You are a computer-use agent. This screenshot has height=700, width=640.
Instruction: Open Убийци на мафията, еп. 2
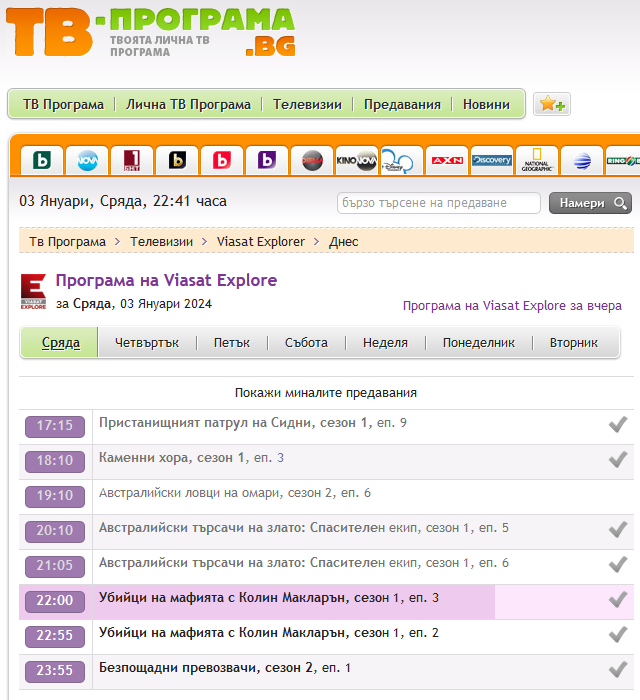(x=269, y=633)
